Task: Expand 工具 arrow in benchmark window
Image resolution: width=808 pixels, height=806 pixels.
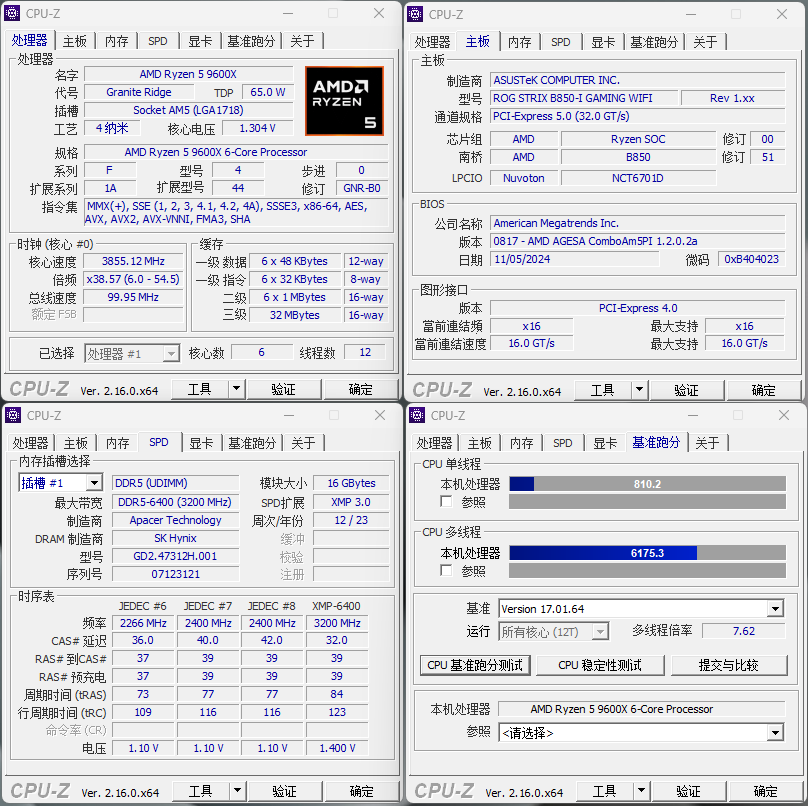Action: pos(642,791)
